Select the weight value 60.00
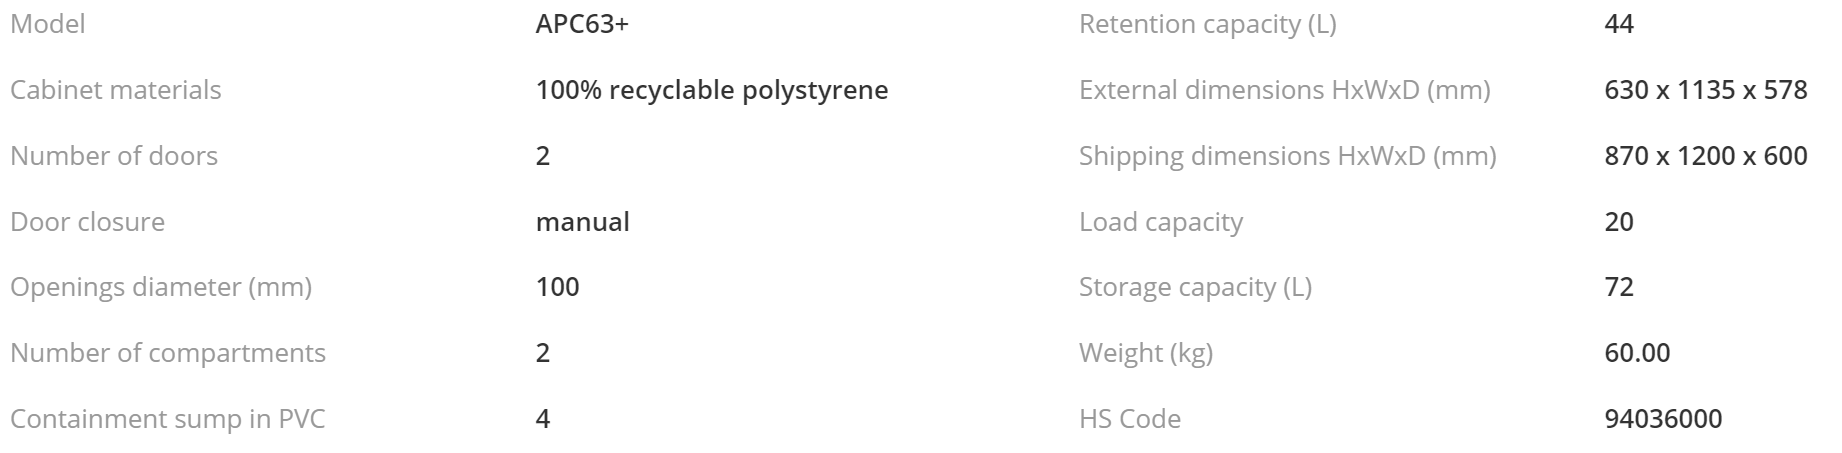The height and width of the screenshot is (453, 1842). coord(1637,353)
